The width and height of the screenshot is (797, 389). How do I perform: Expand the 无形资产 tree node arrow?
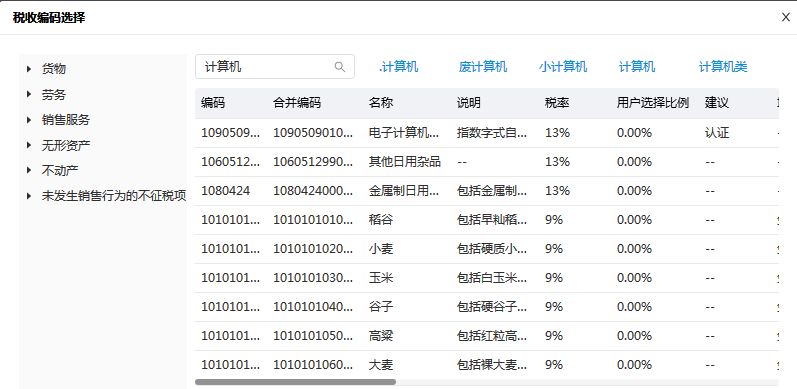pos(29,145)
